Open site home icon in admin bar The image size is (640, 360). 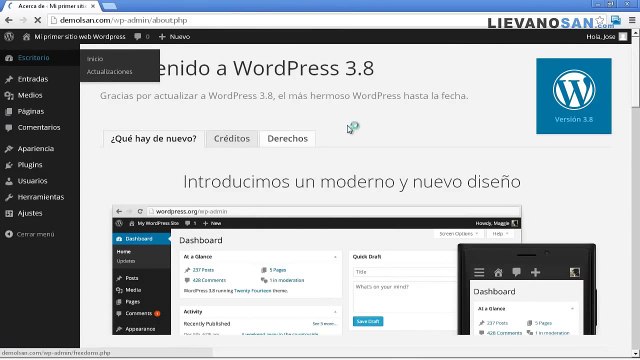pos(27,37)
